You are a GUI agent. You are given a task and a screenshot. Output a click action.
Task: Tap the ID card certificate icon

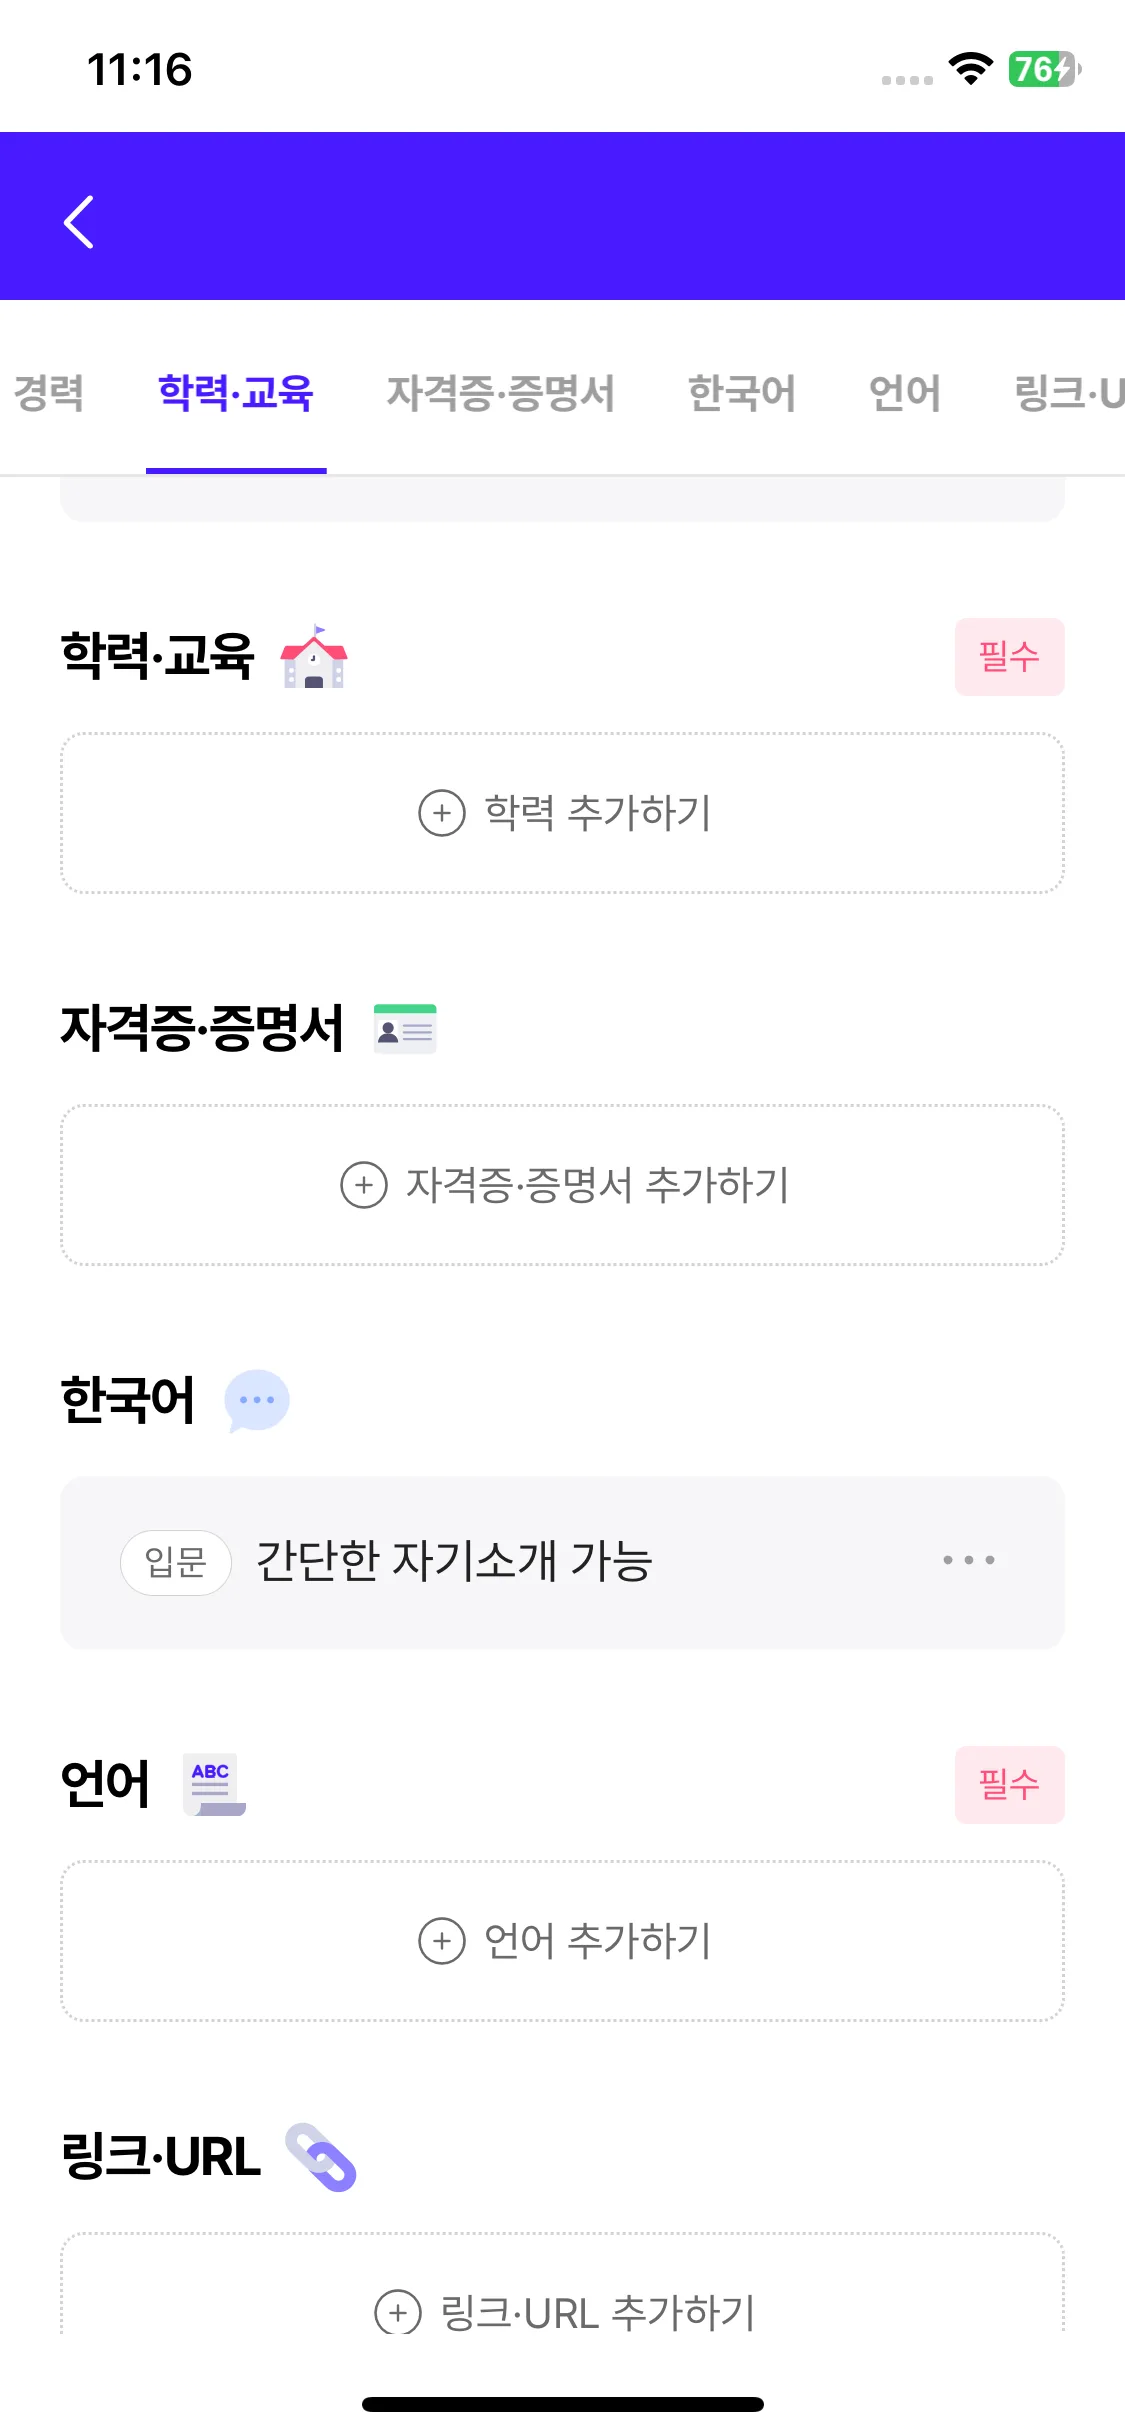[x=405, y=1029]
